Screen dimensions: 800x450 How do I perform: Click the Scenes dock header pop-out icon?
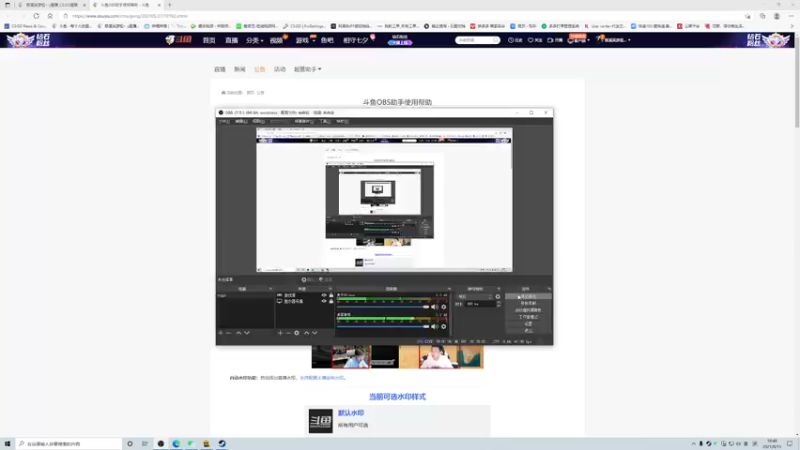[270, 289]
